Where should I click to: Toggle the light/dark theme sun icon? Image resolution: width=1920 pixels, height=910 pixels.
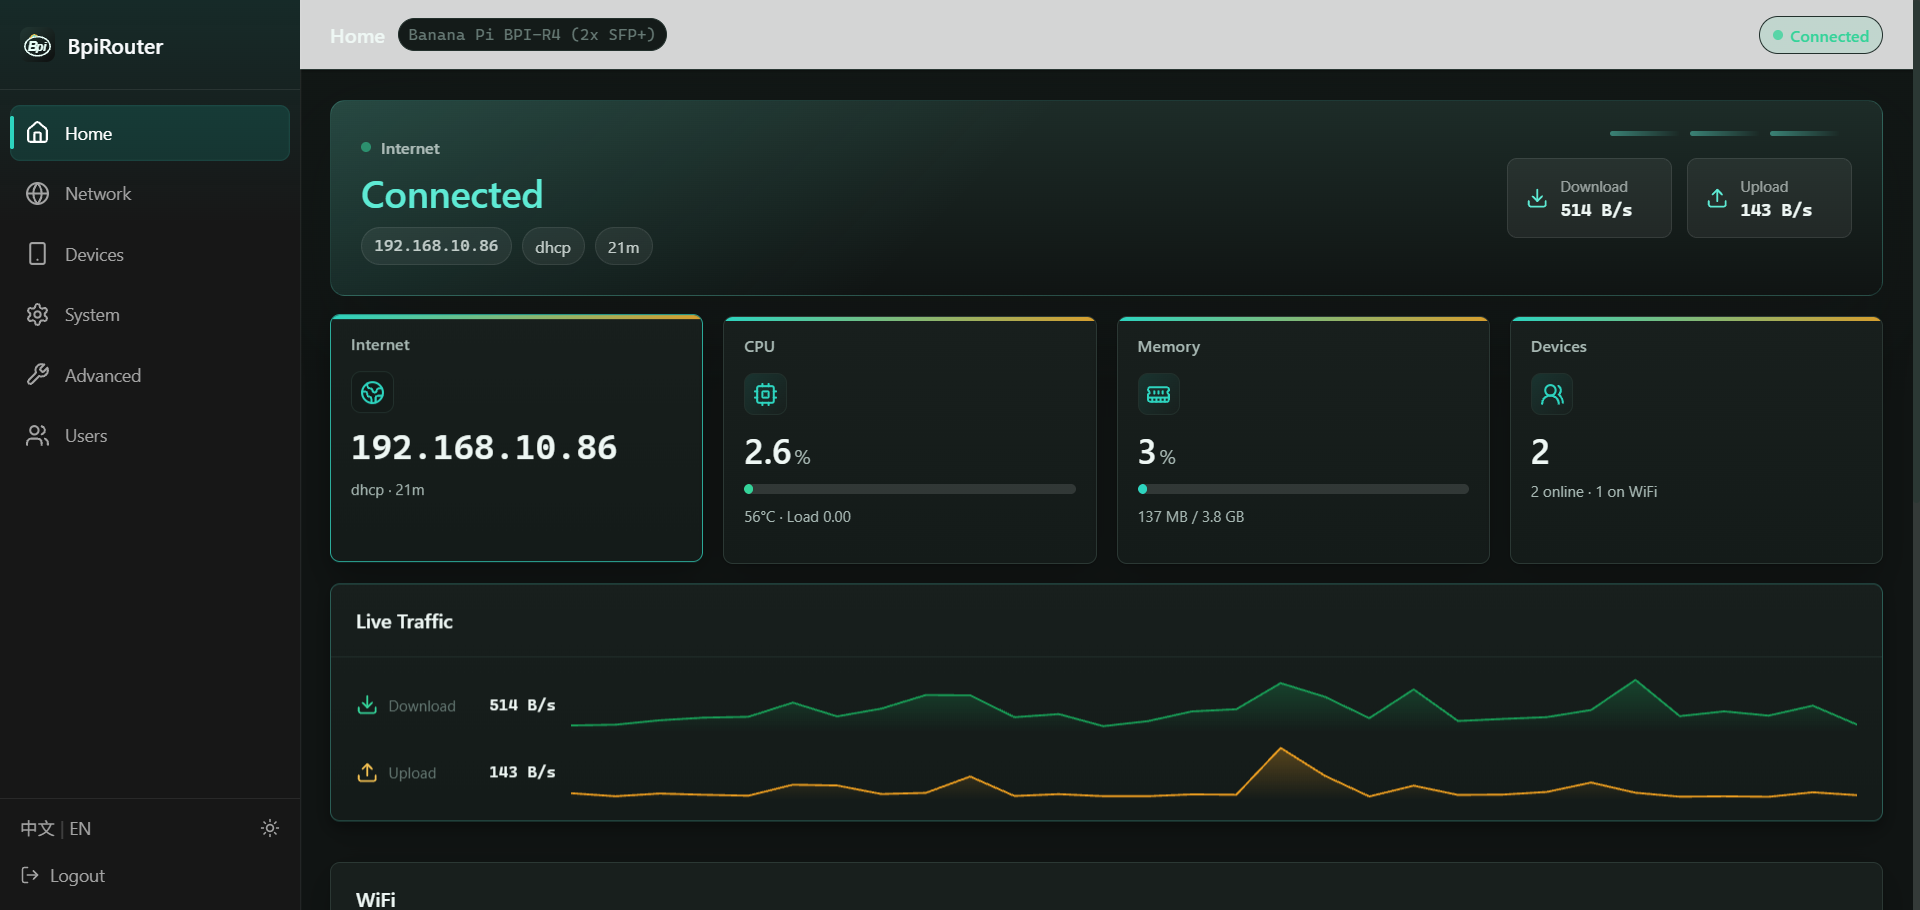[x=270, y=828]
